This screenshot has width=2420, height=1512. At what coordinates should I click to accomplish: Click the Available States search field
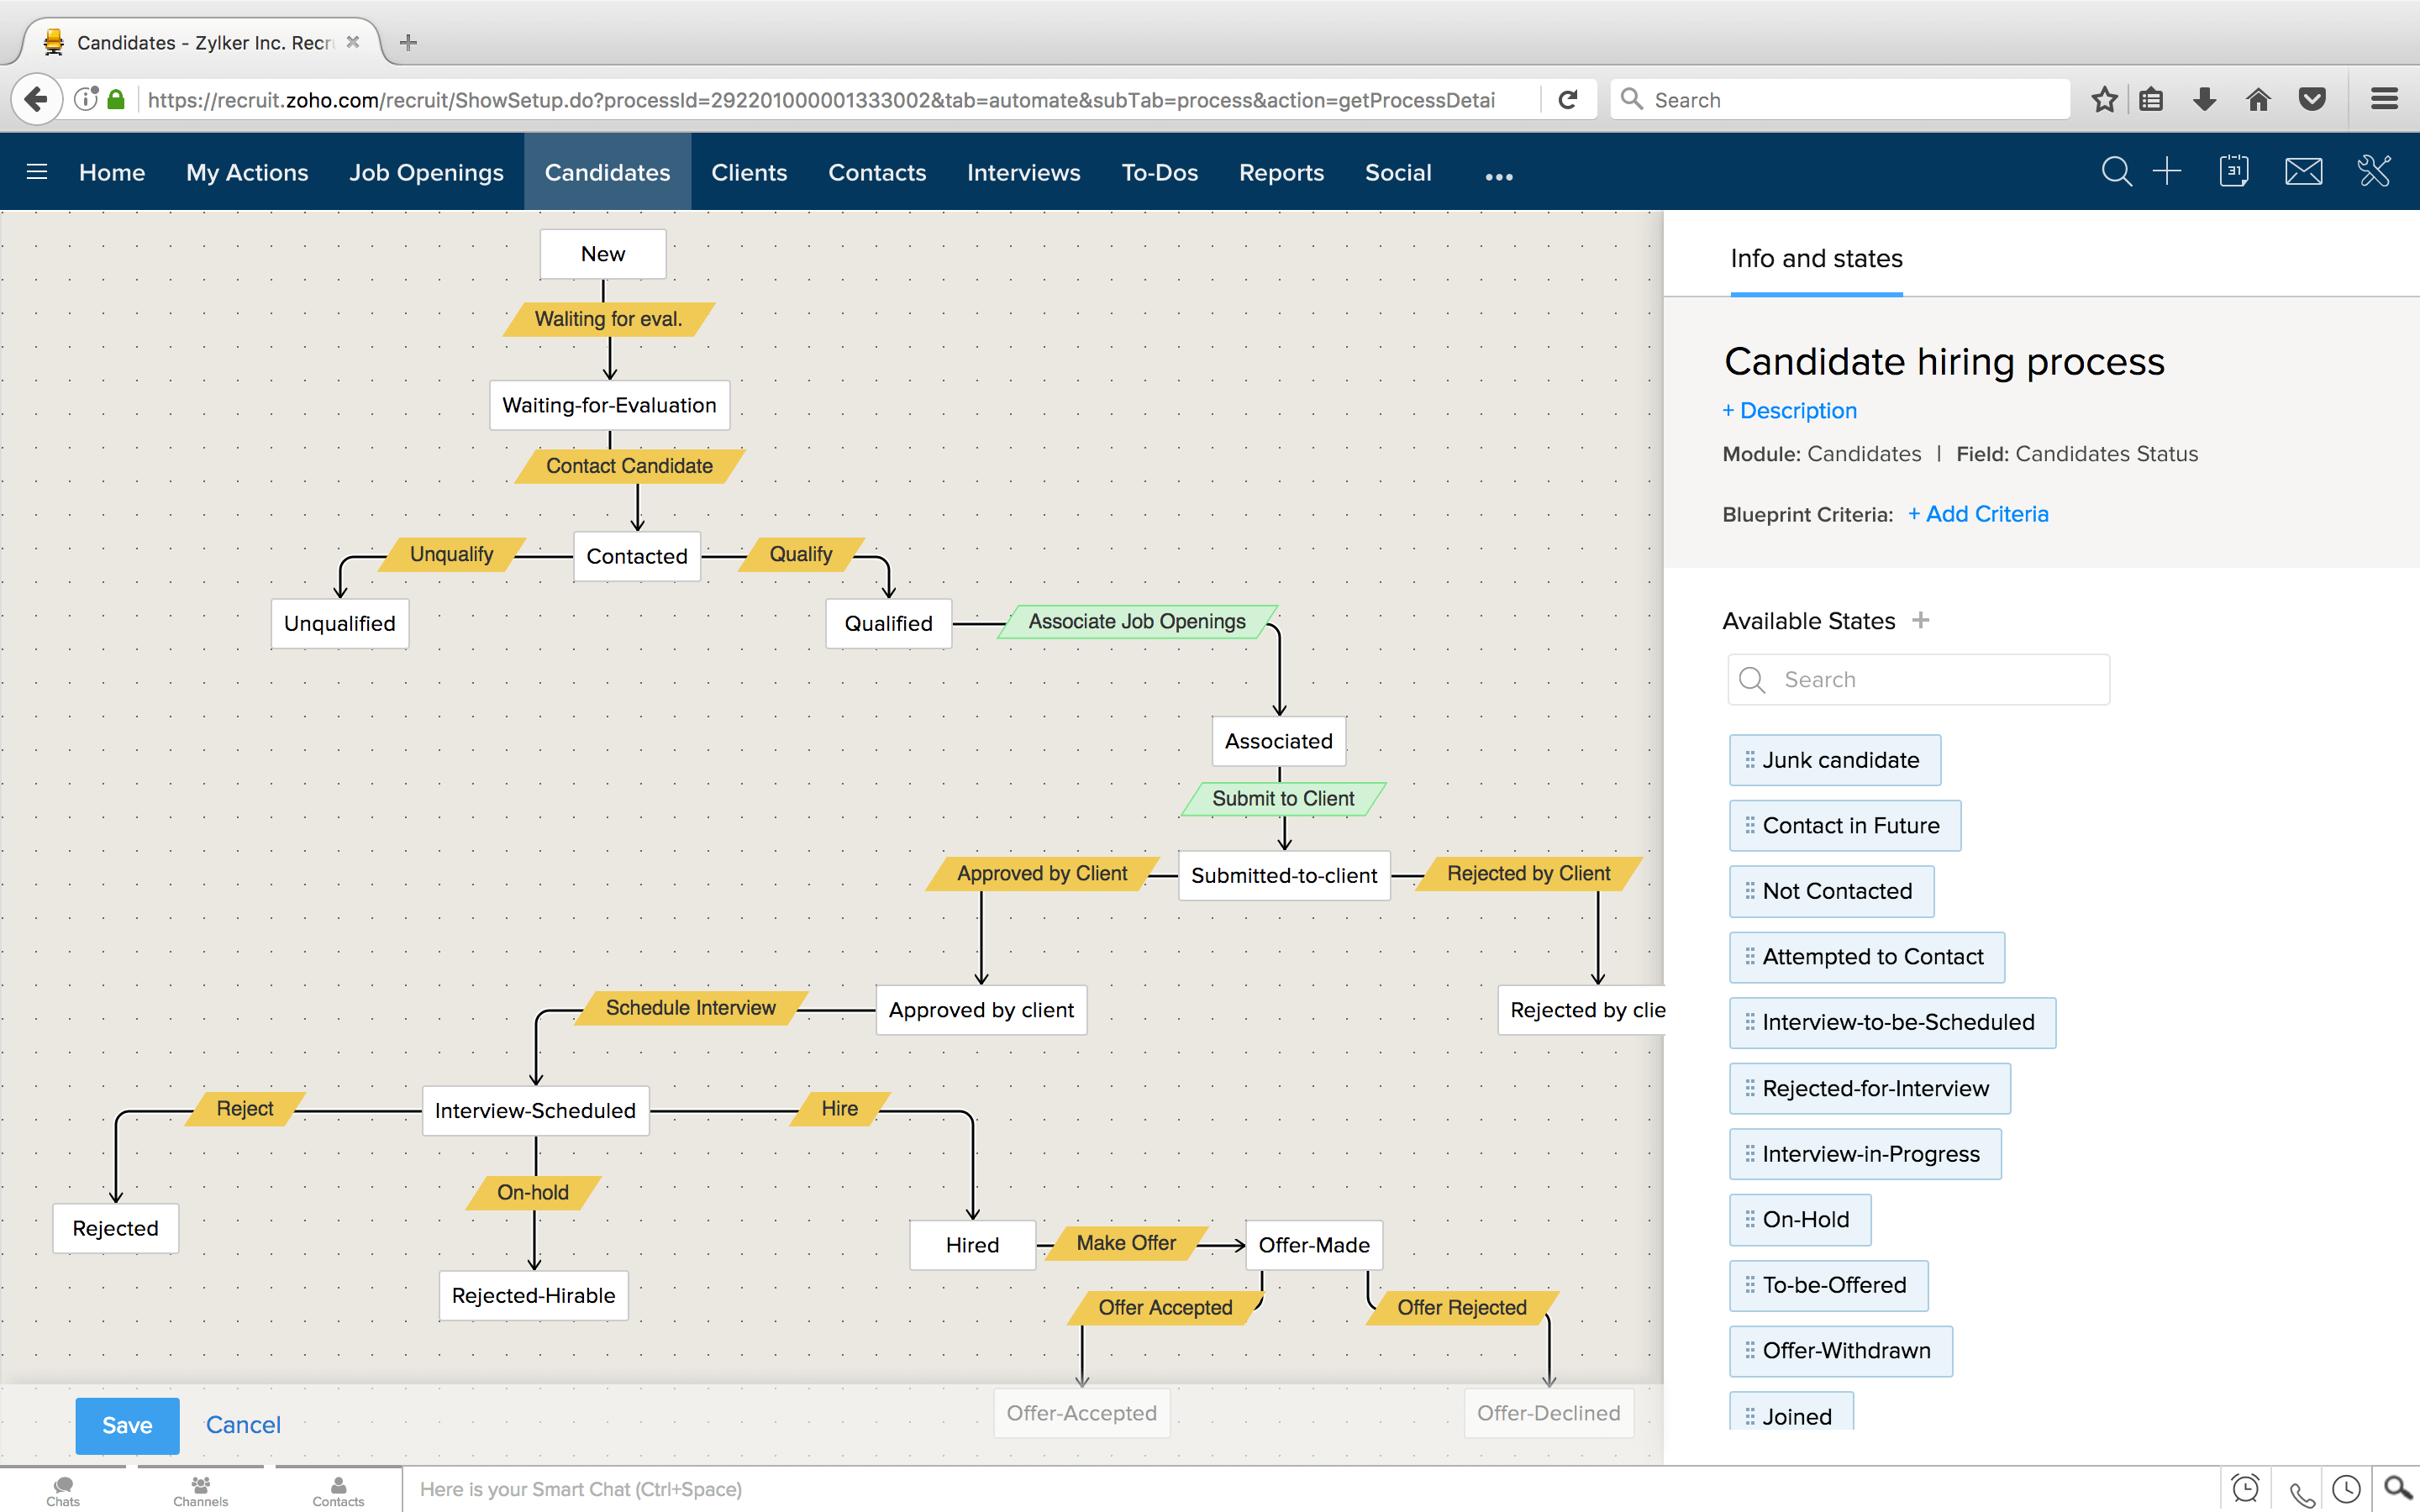coord(1930,680)
